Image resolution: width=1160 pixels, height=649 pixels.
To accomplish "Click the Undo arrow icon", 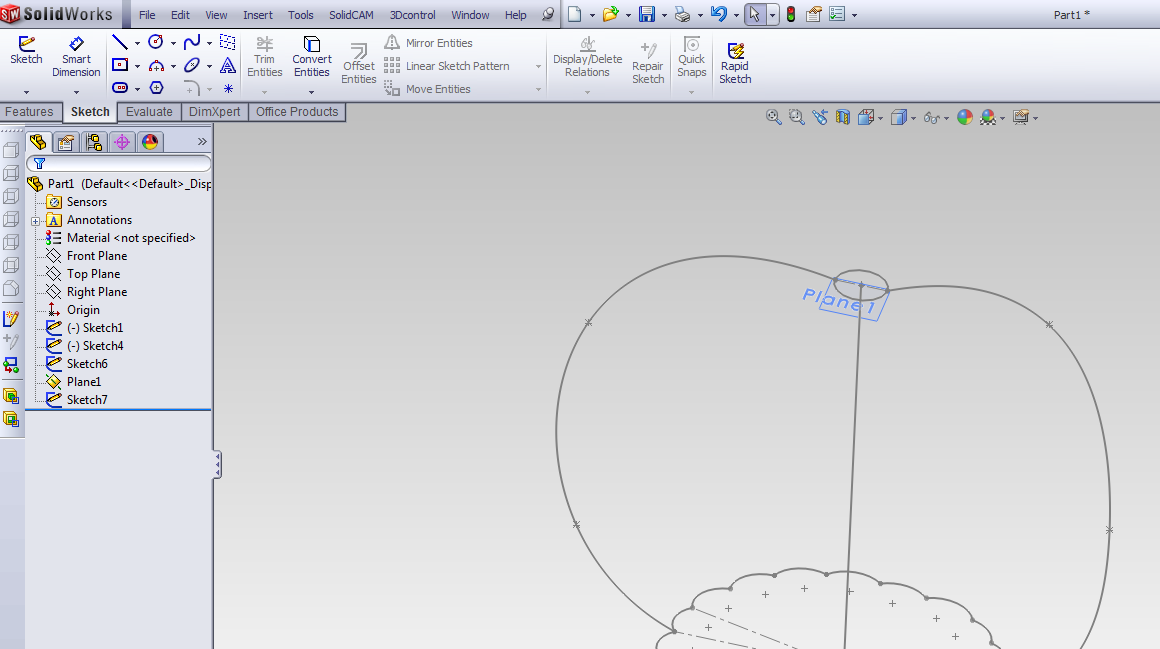I will (x=718, y=14).
